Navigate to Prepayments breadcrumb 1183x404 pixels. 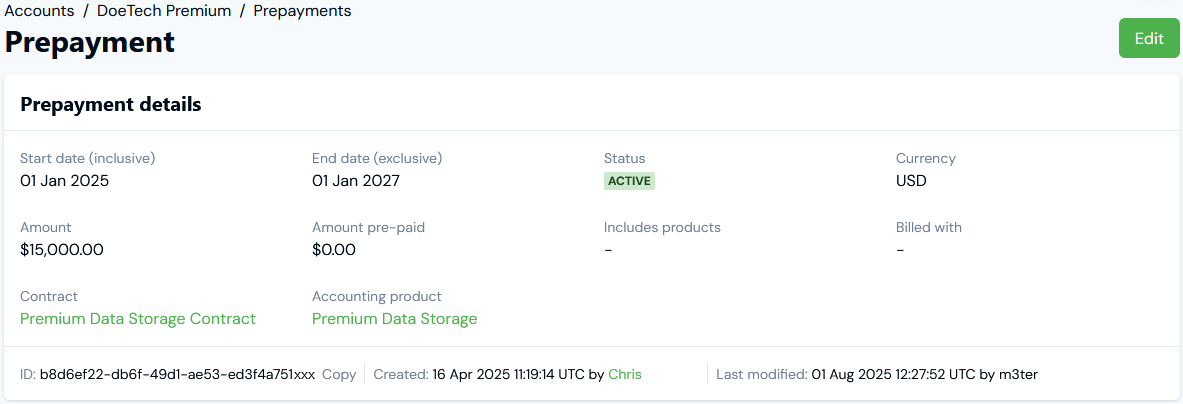[x=302, y=11]
